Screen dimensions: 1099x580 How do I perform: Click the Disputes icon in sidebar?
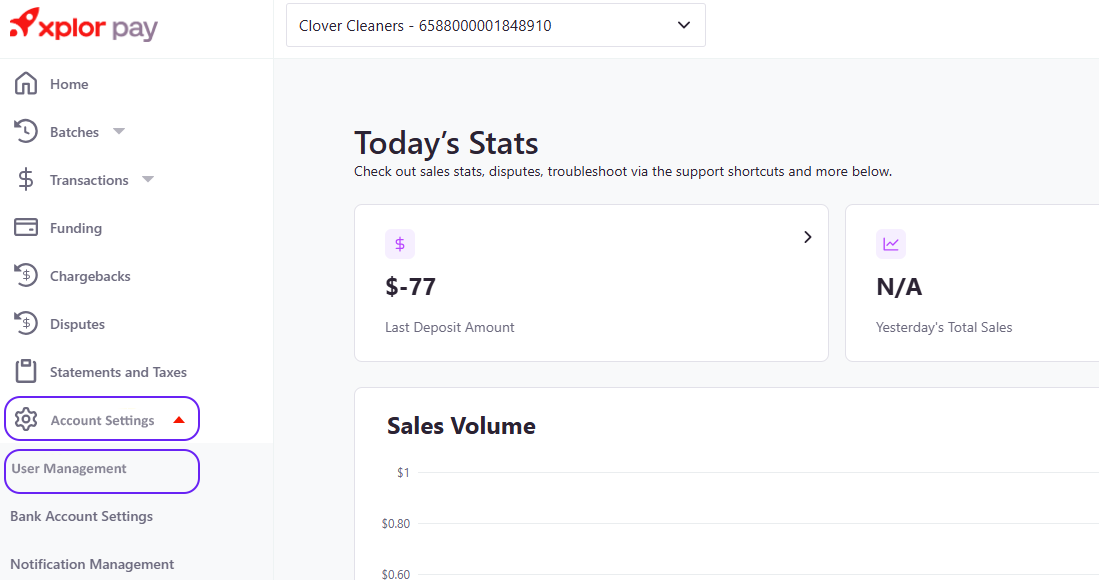26,324
